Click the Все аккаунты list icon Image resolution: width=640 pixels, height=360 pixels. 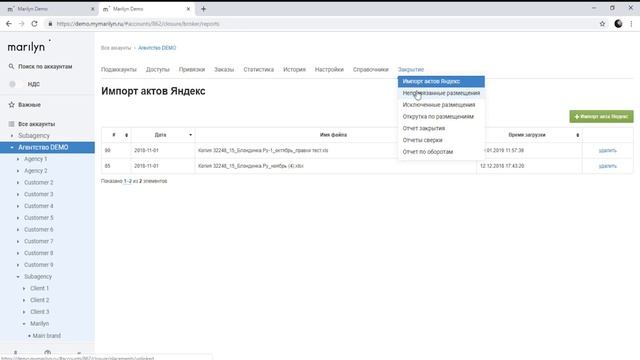11,124
